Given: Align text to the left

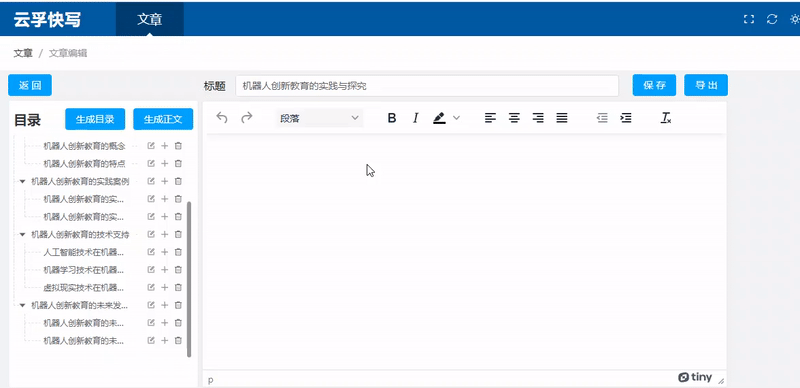Looking at the screenshot, I should coord(490,118).
